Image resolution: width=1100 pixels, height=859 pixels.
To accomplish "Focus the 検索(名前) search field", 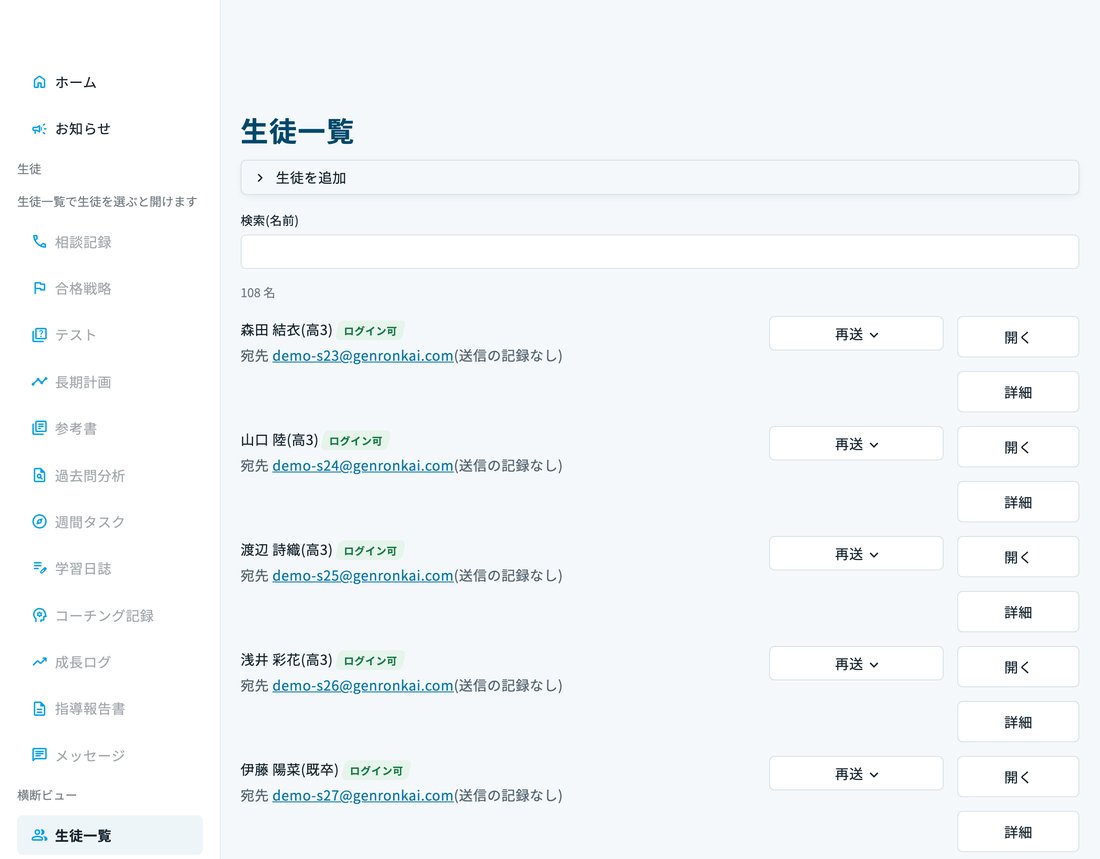I will pyautogui.click(x=659, y=252).
